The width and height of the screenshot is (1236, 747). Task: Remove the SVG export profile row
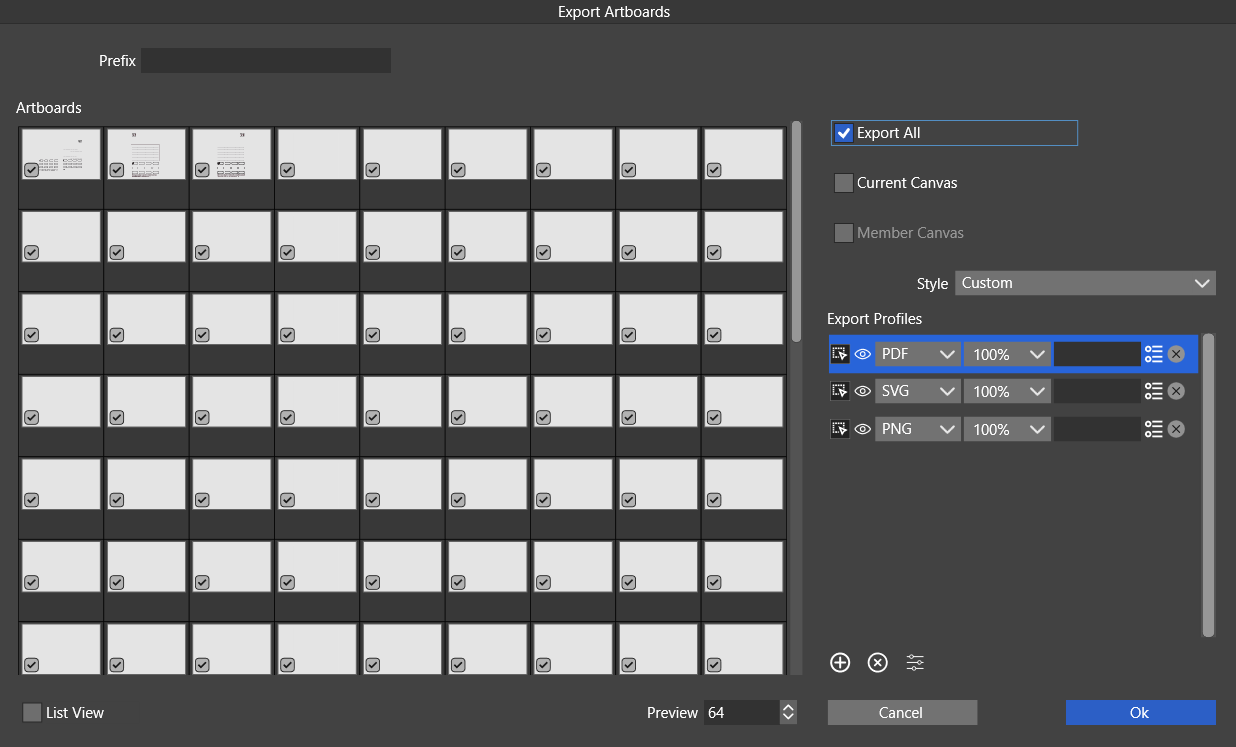[1176, 391]
